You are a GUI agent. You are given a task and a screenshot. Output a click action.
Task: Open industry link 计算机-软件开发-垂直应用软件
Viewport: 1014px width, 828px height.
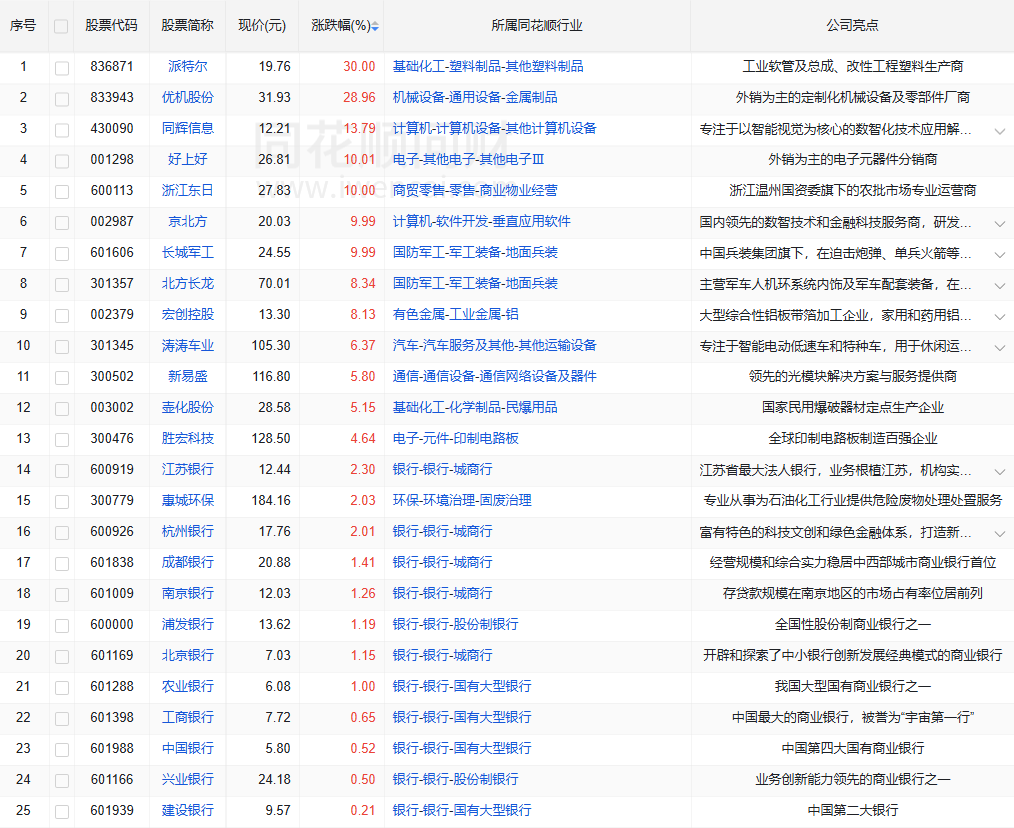tap(482, 221)
